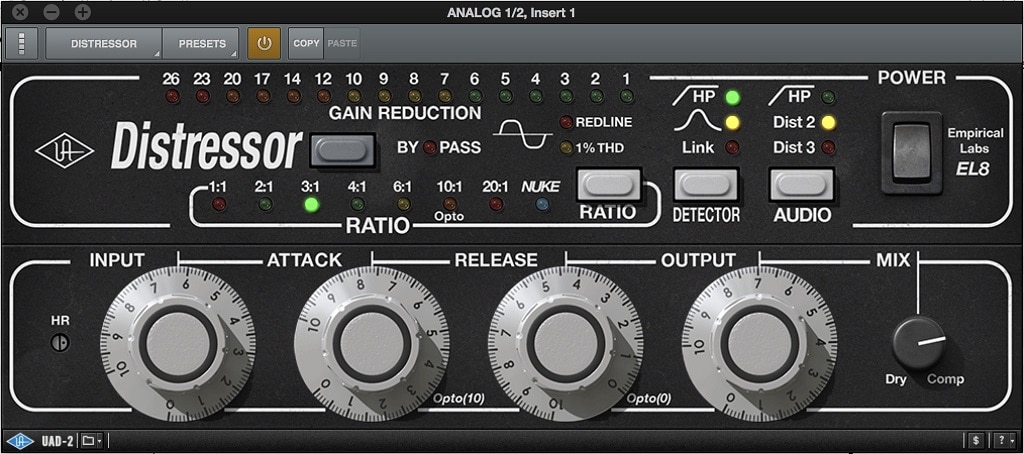Open the PRESETS dropdown menu

click(x=202, y=44)
